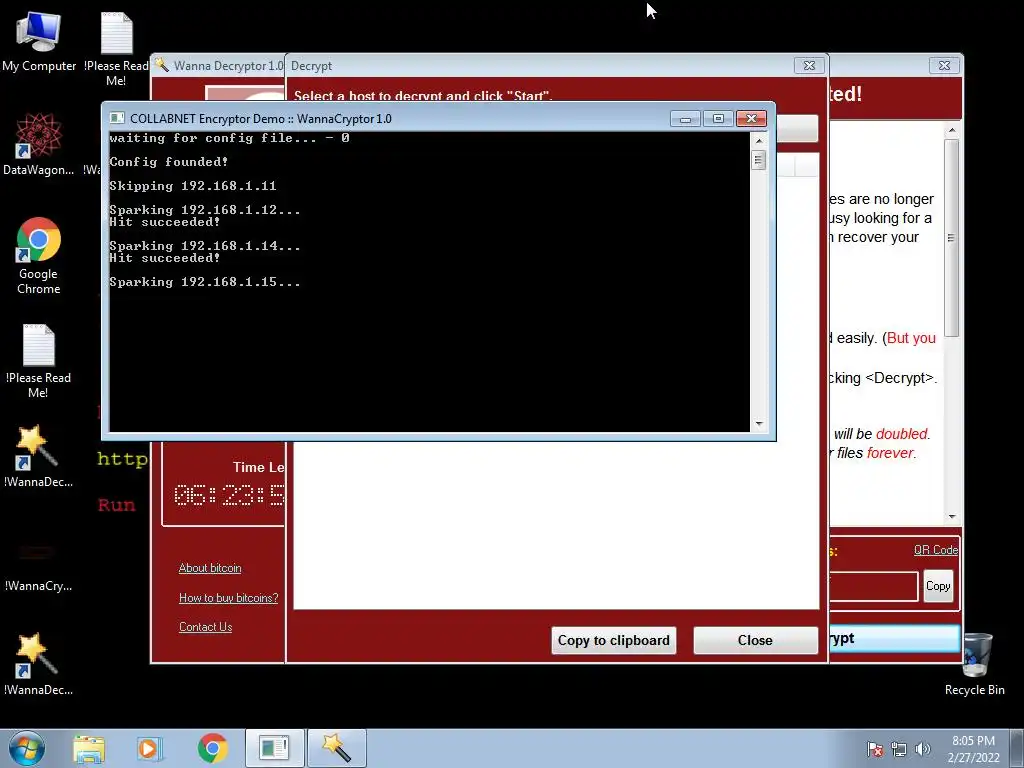
Task: Open About bitcoin link
Action: click(x=210, y=568)
